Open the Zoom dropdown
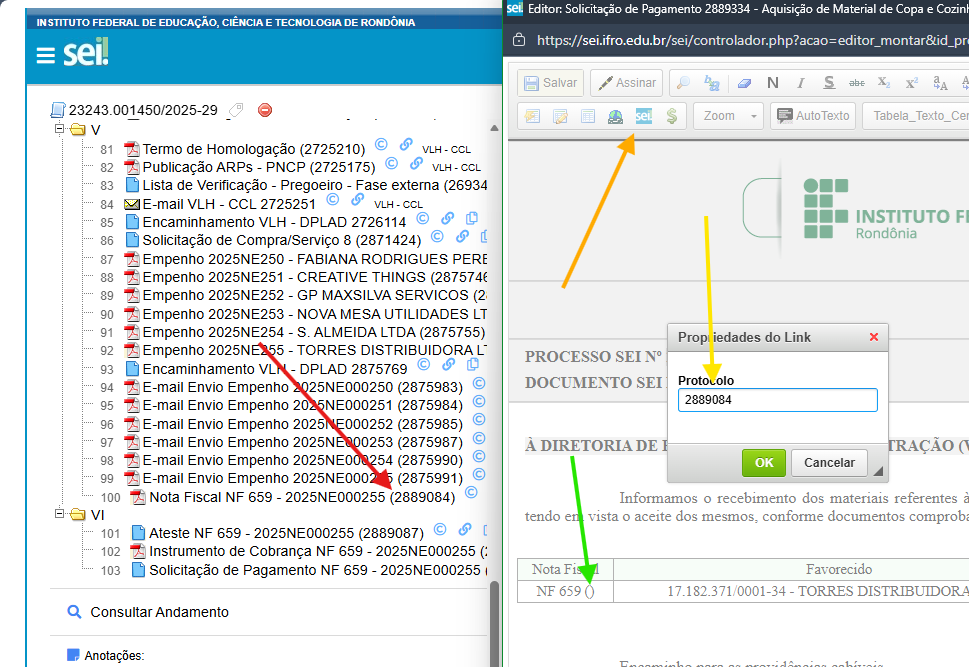The width and height of the screenshot is (969, 667). pyautogui.click(x=728, y=116)
